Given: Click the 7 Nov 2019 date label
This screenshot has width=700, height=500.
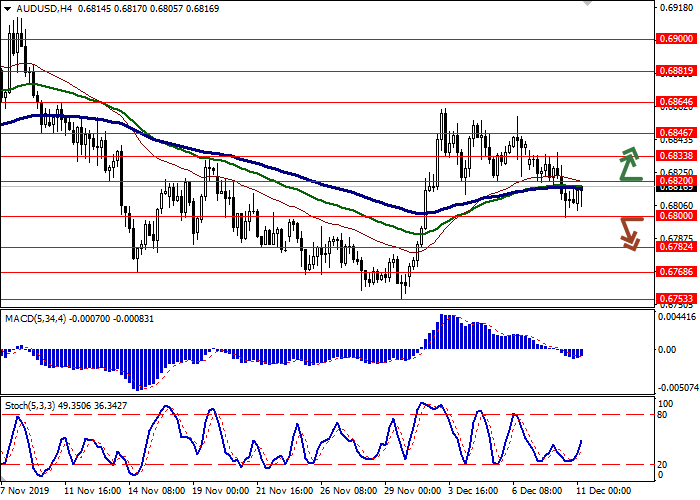Looking at the screenshot, I should pyautogui.click(x=24, y=492).
